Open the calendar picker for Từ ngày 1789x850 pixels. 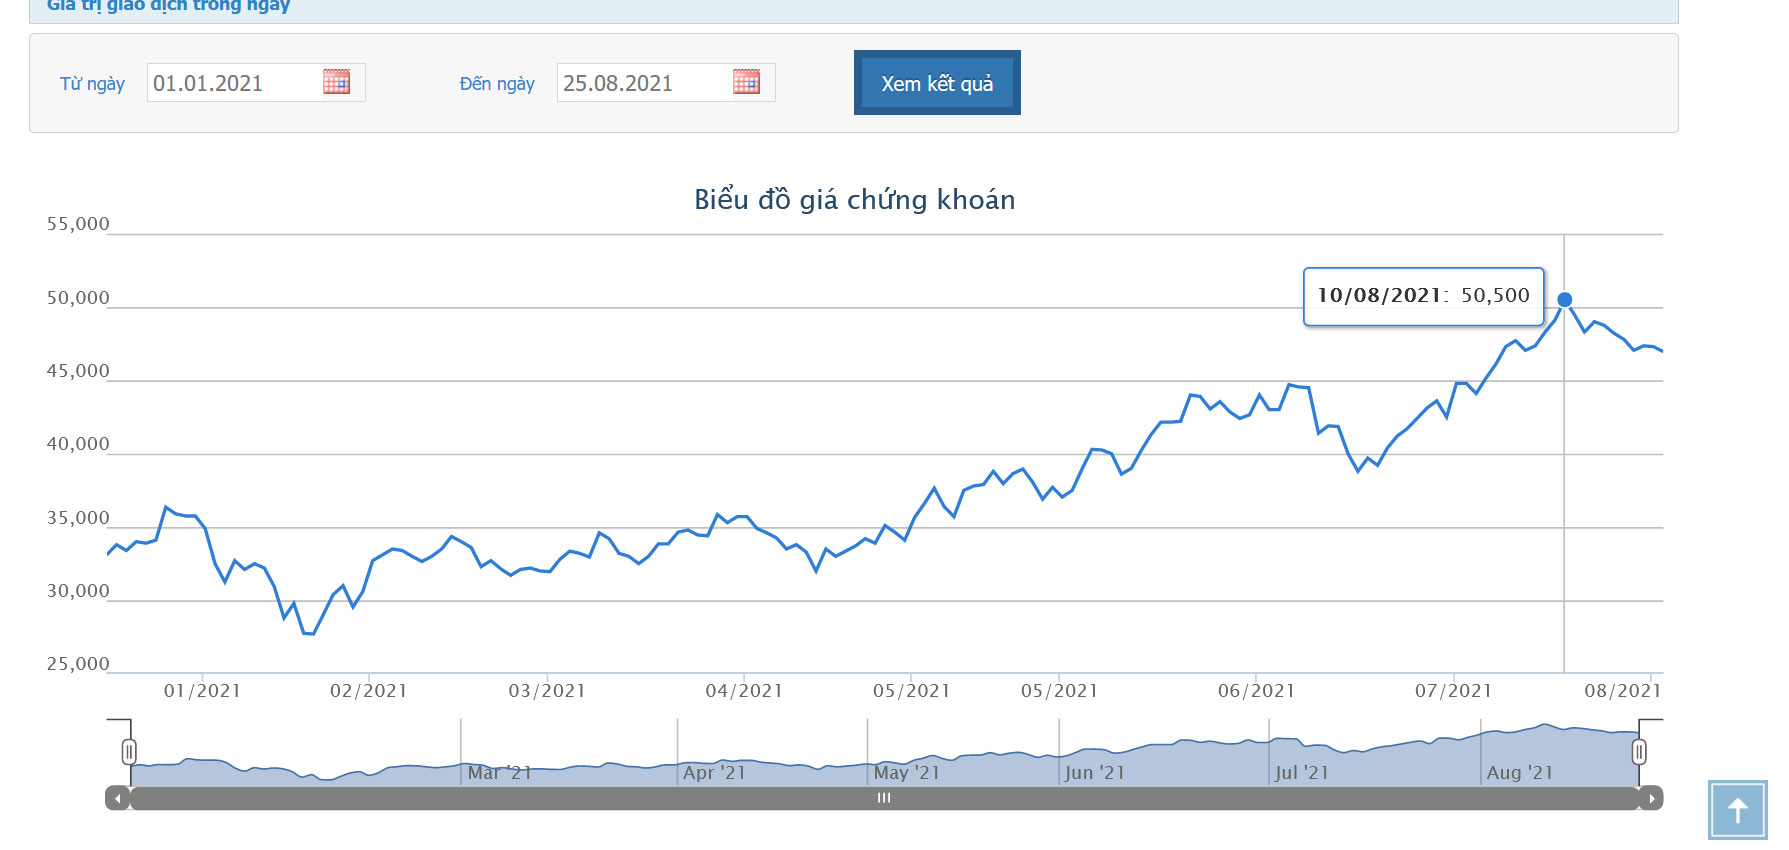[x=336, y=82]
